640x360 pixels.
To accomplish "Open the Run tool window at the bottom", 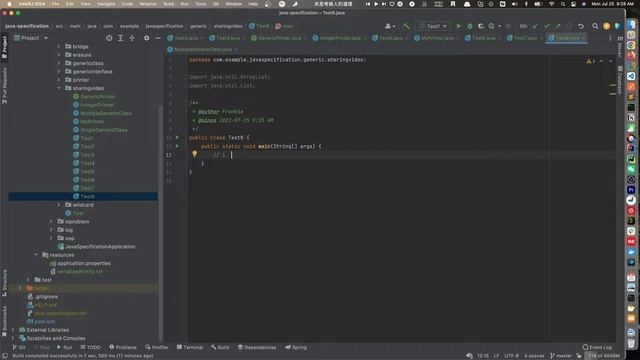I will coord(64,347).
